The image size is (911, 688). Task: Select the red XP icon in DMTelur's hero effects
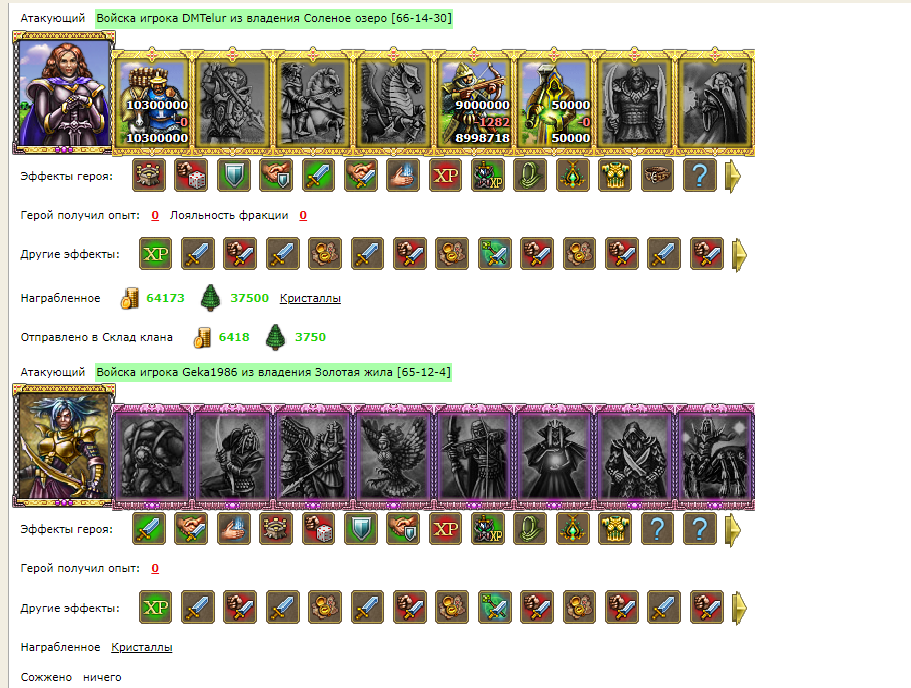[446, 175]
